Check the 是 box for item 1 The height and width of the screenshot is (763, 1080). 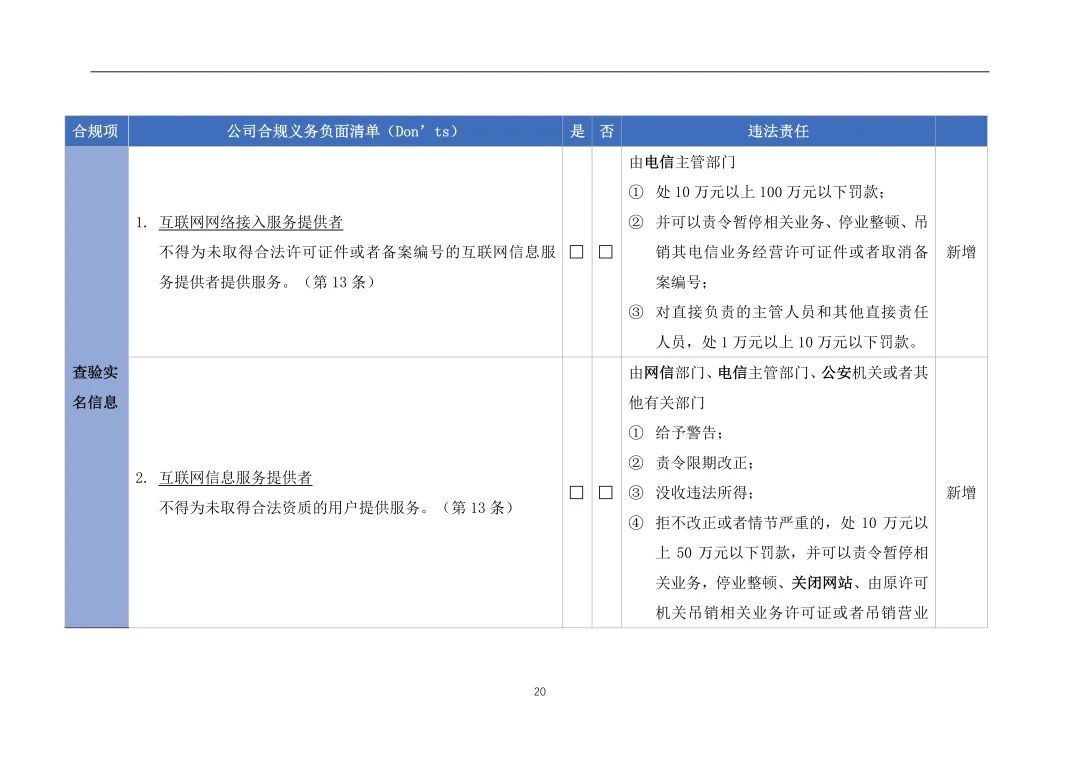point(577,252)
